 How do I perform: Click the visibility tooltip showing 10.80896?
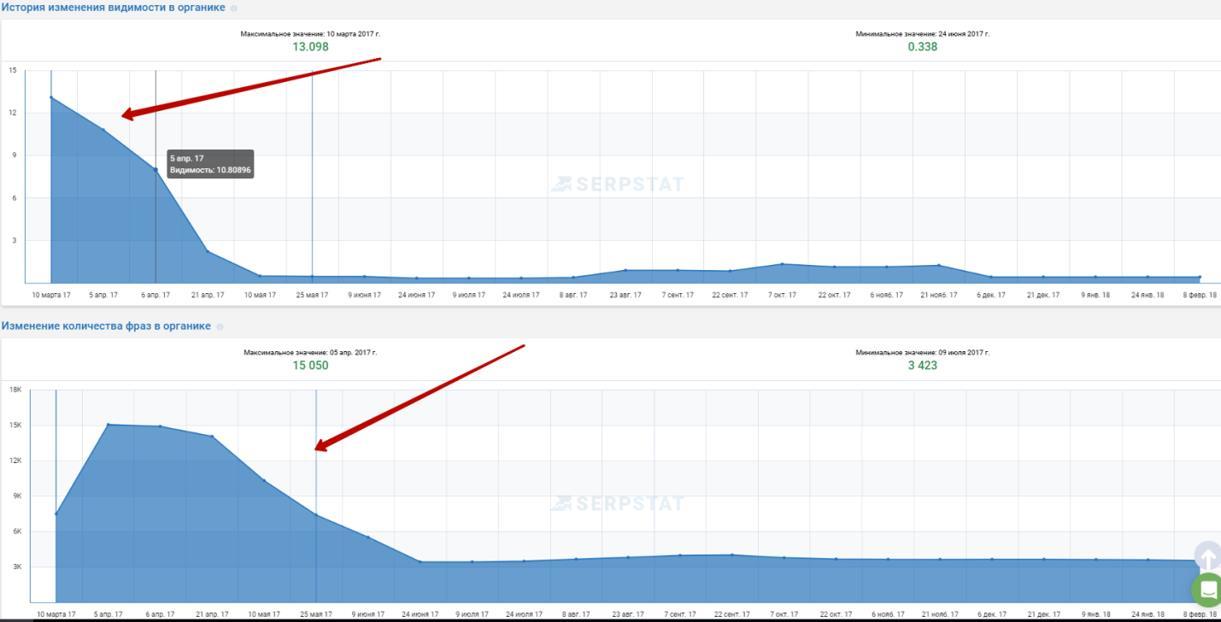click(210, 165)
